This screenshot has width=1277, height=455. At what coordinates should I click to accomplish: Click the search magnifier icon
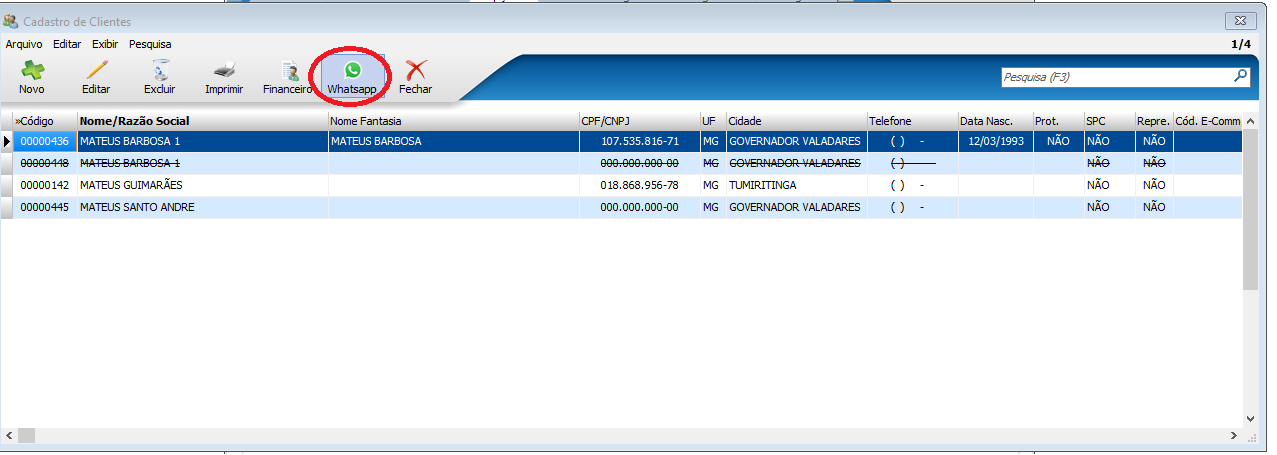tap(1240, 76)
